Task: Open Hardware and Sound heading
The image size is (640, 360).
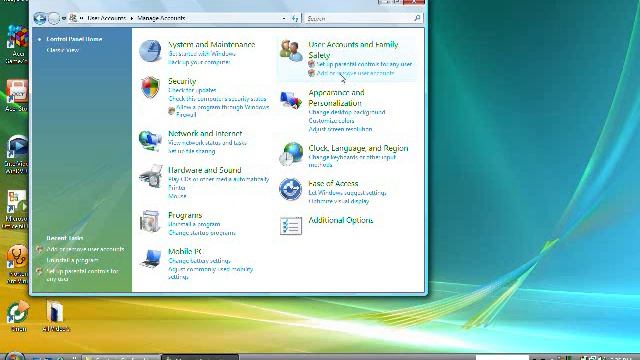Action: [x=204, y=170]
